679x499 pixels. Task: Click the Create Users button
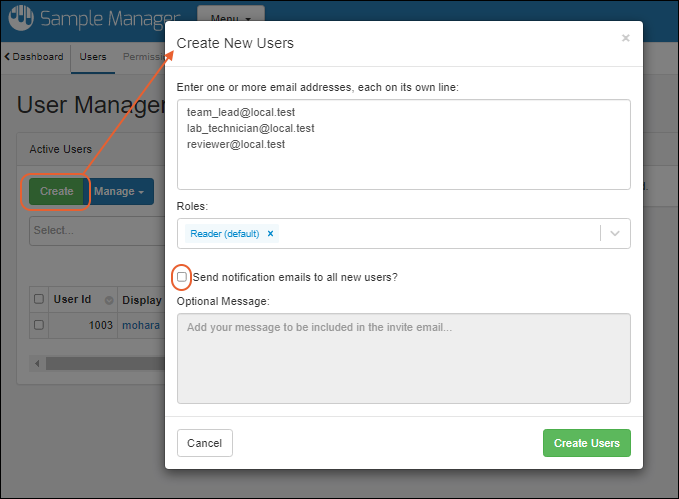[586, 443]
